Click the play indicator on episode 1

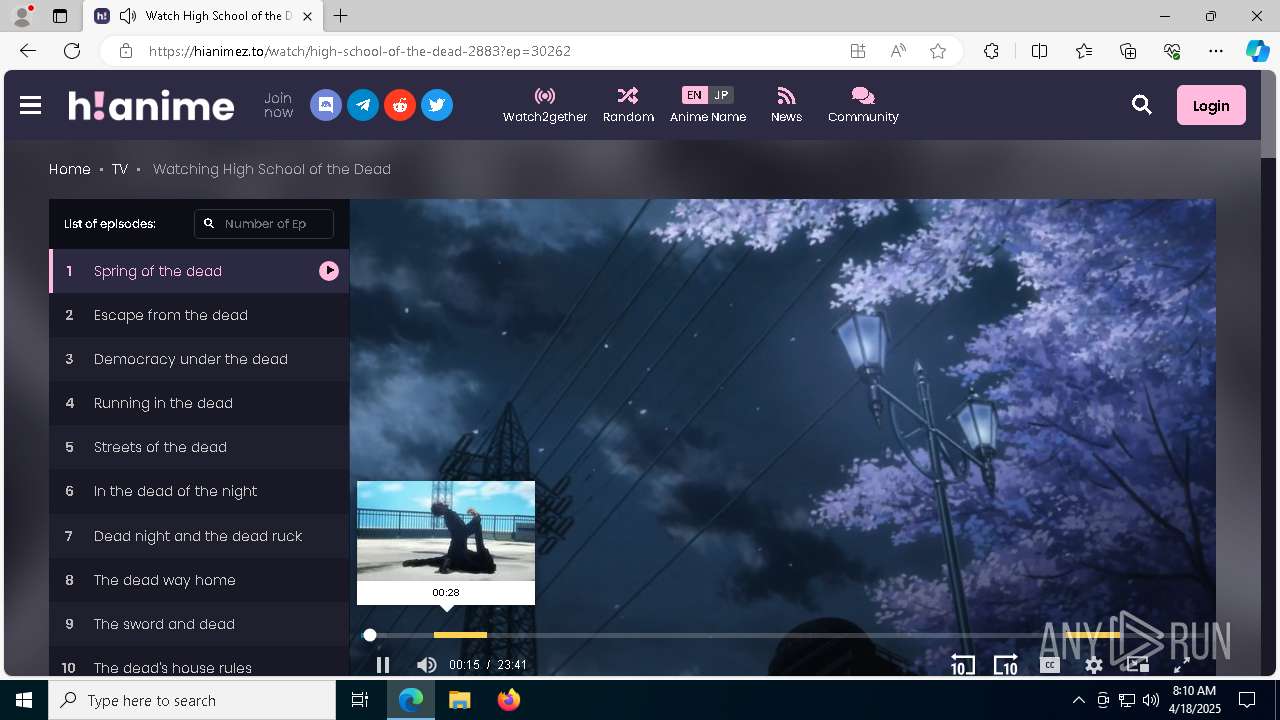(329, 271)
